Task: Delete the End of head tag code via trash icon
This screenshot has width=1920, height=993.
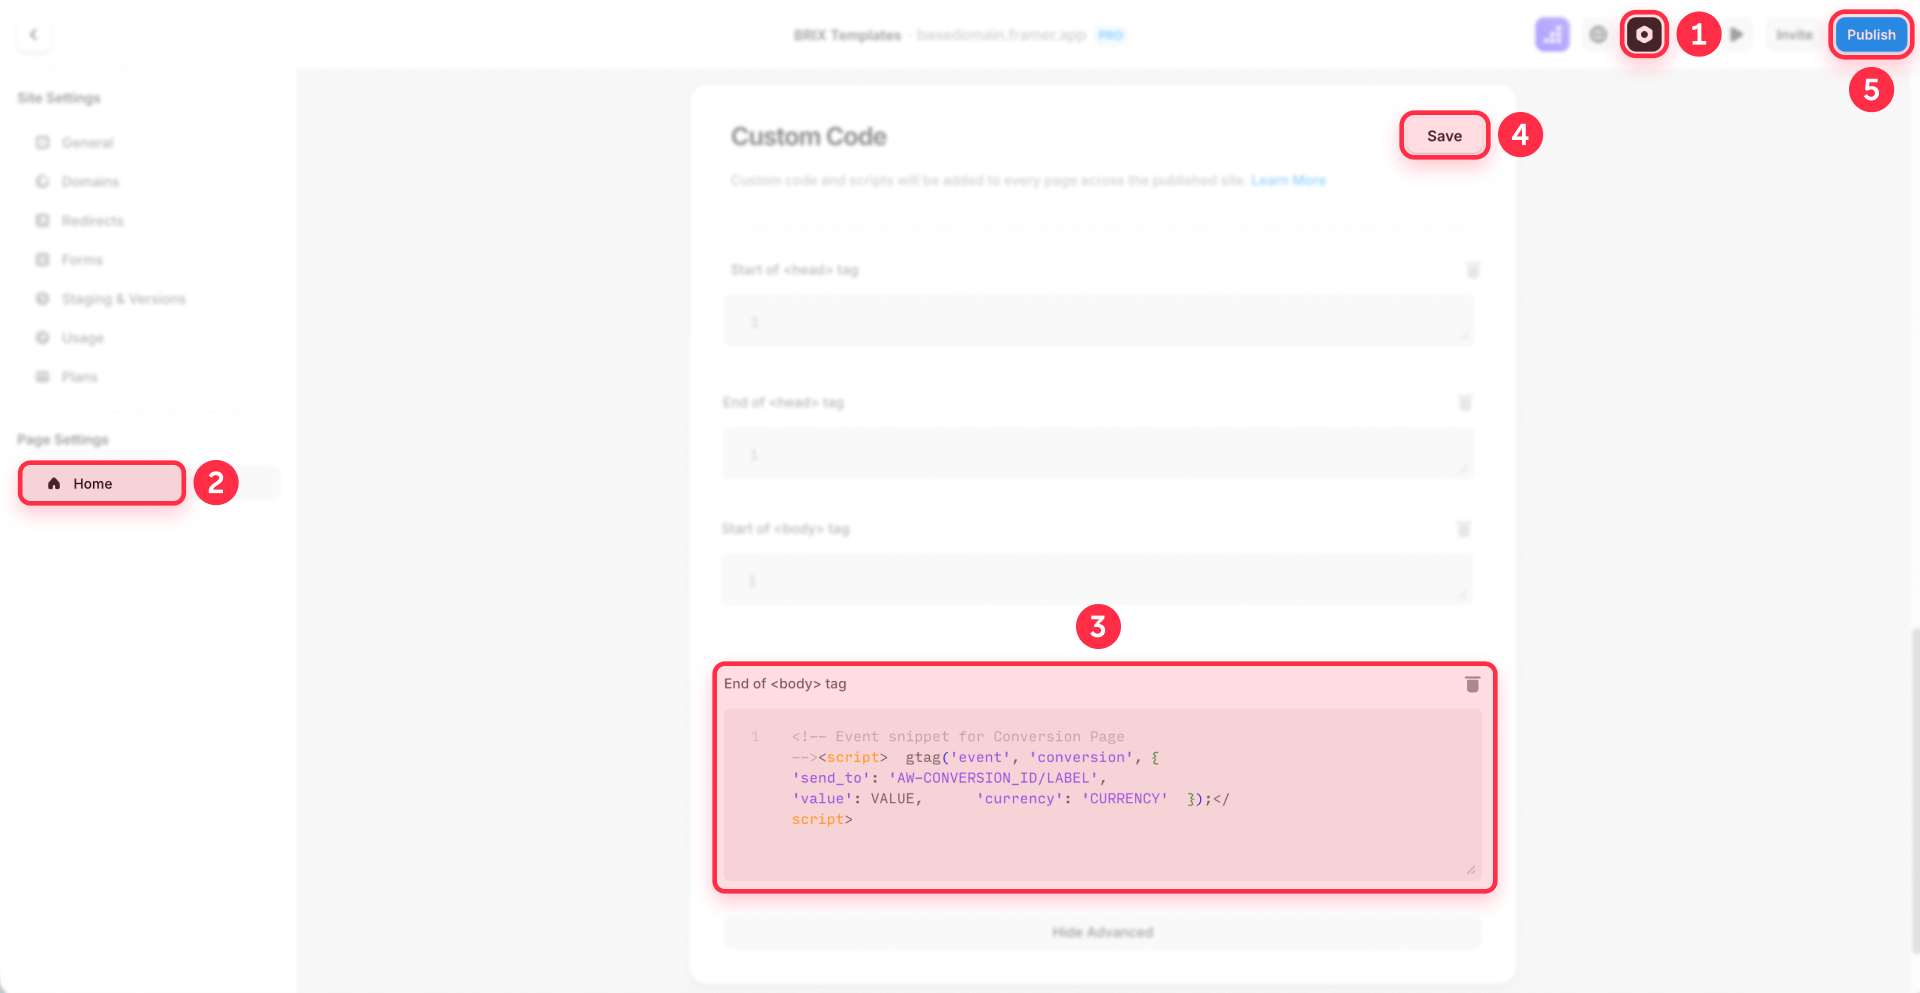Action: tap(1466, 402)
